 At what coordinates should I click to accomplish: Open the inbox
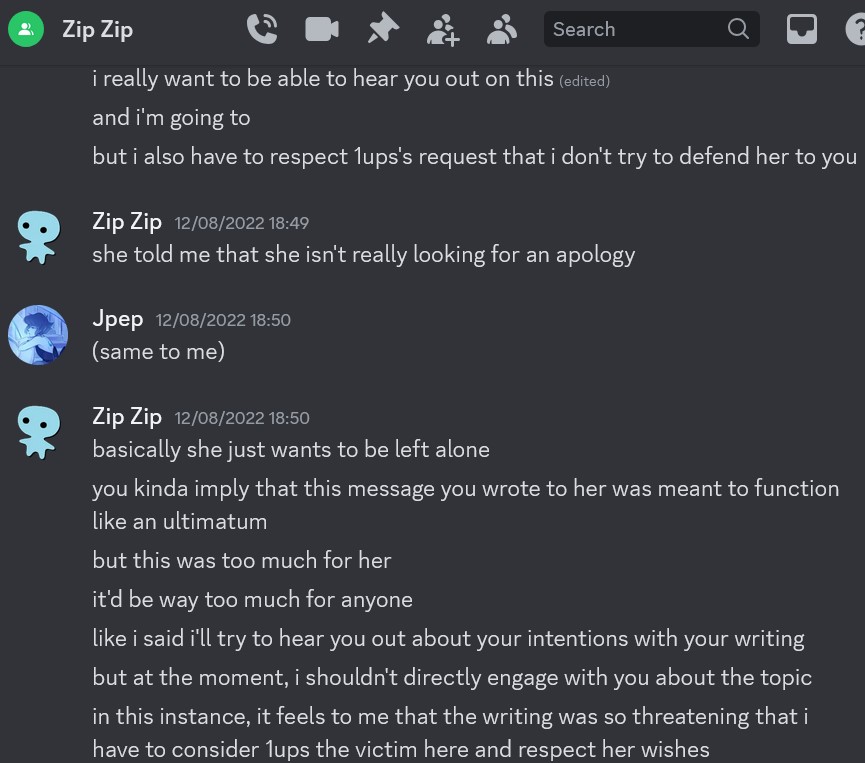click(802, 29)
